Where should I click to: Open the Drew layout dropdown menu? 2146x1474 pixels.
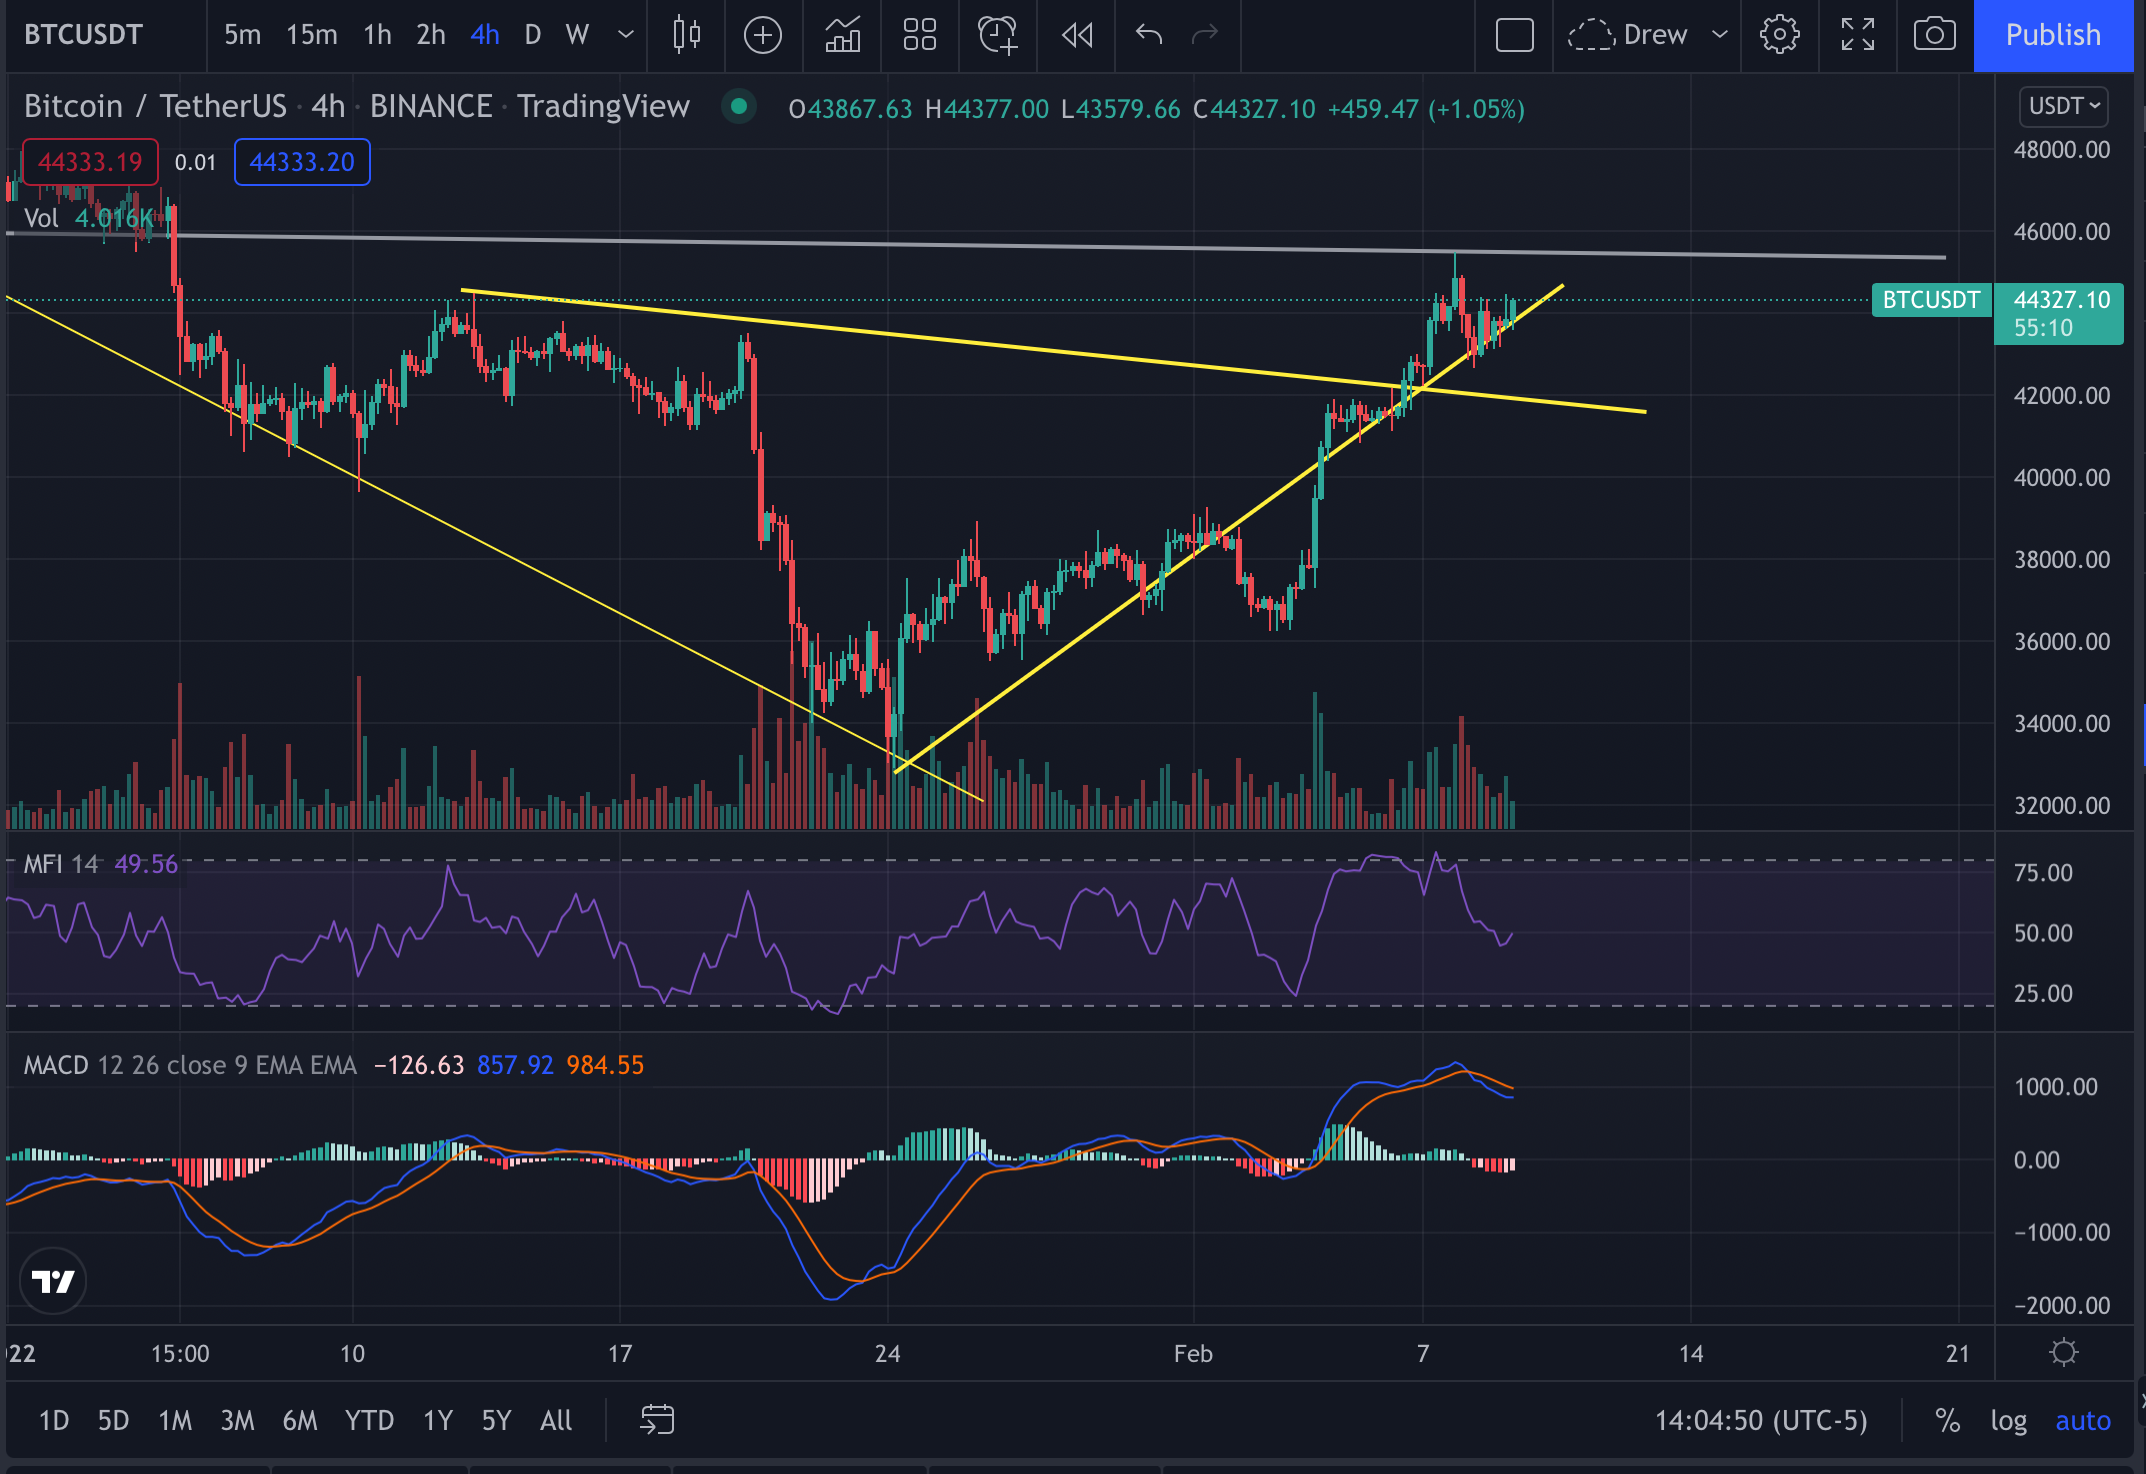pos(1720,35)
